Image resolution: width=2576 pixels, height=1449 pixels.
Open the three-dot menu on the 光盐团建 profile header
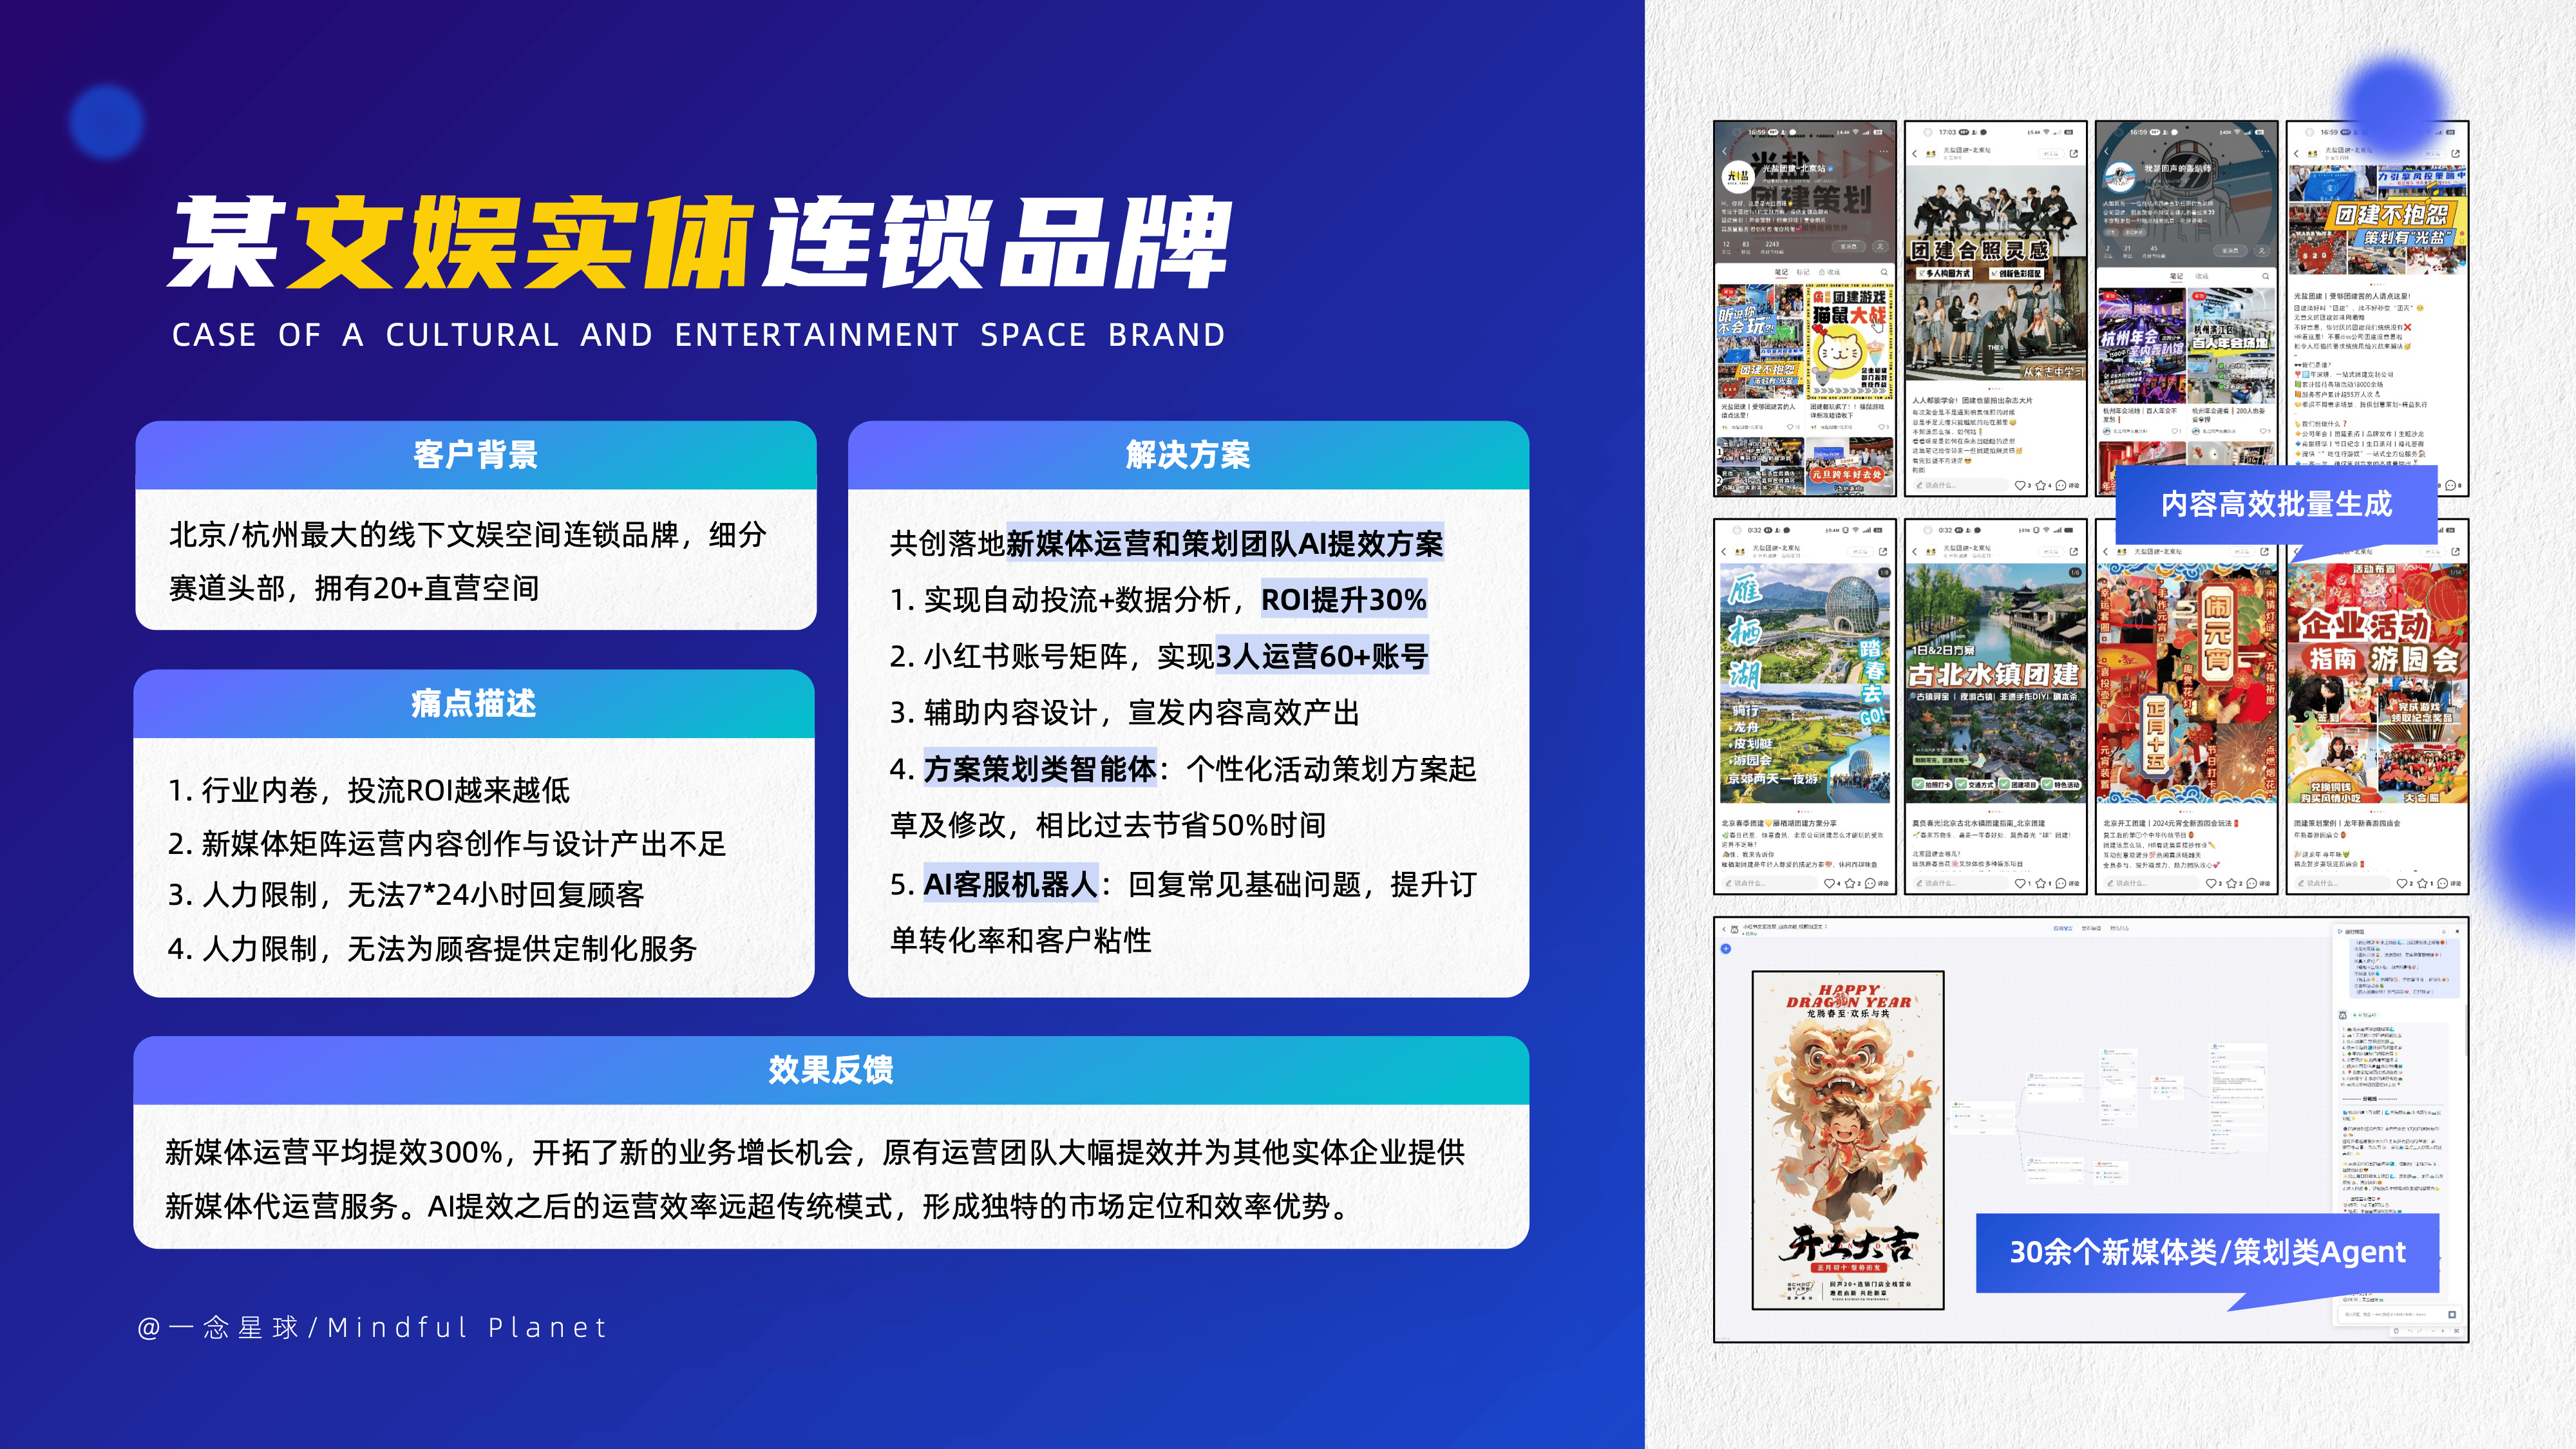(1884, 152)
